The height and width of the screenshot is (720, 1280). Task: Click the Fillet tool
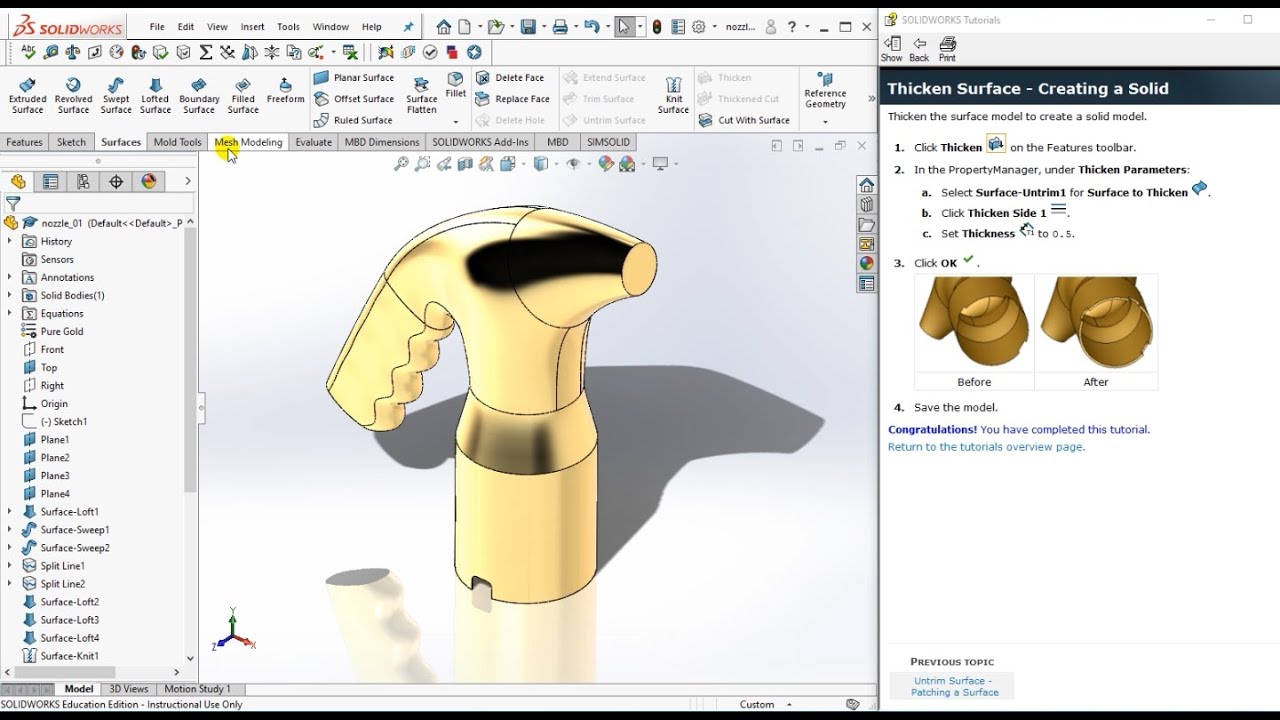point(456,85)
